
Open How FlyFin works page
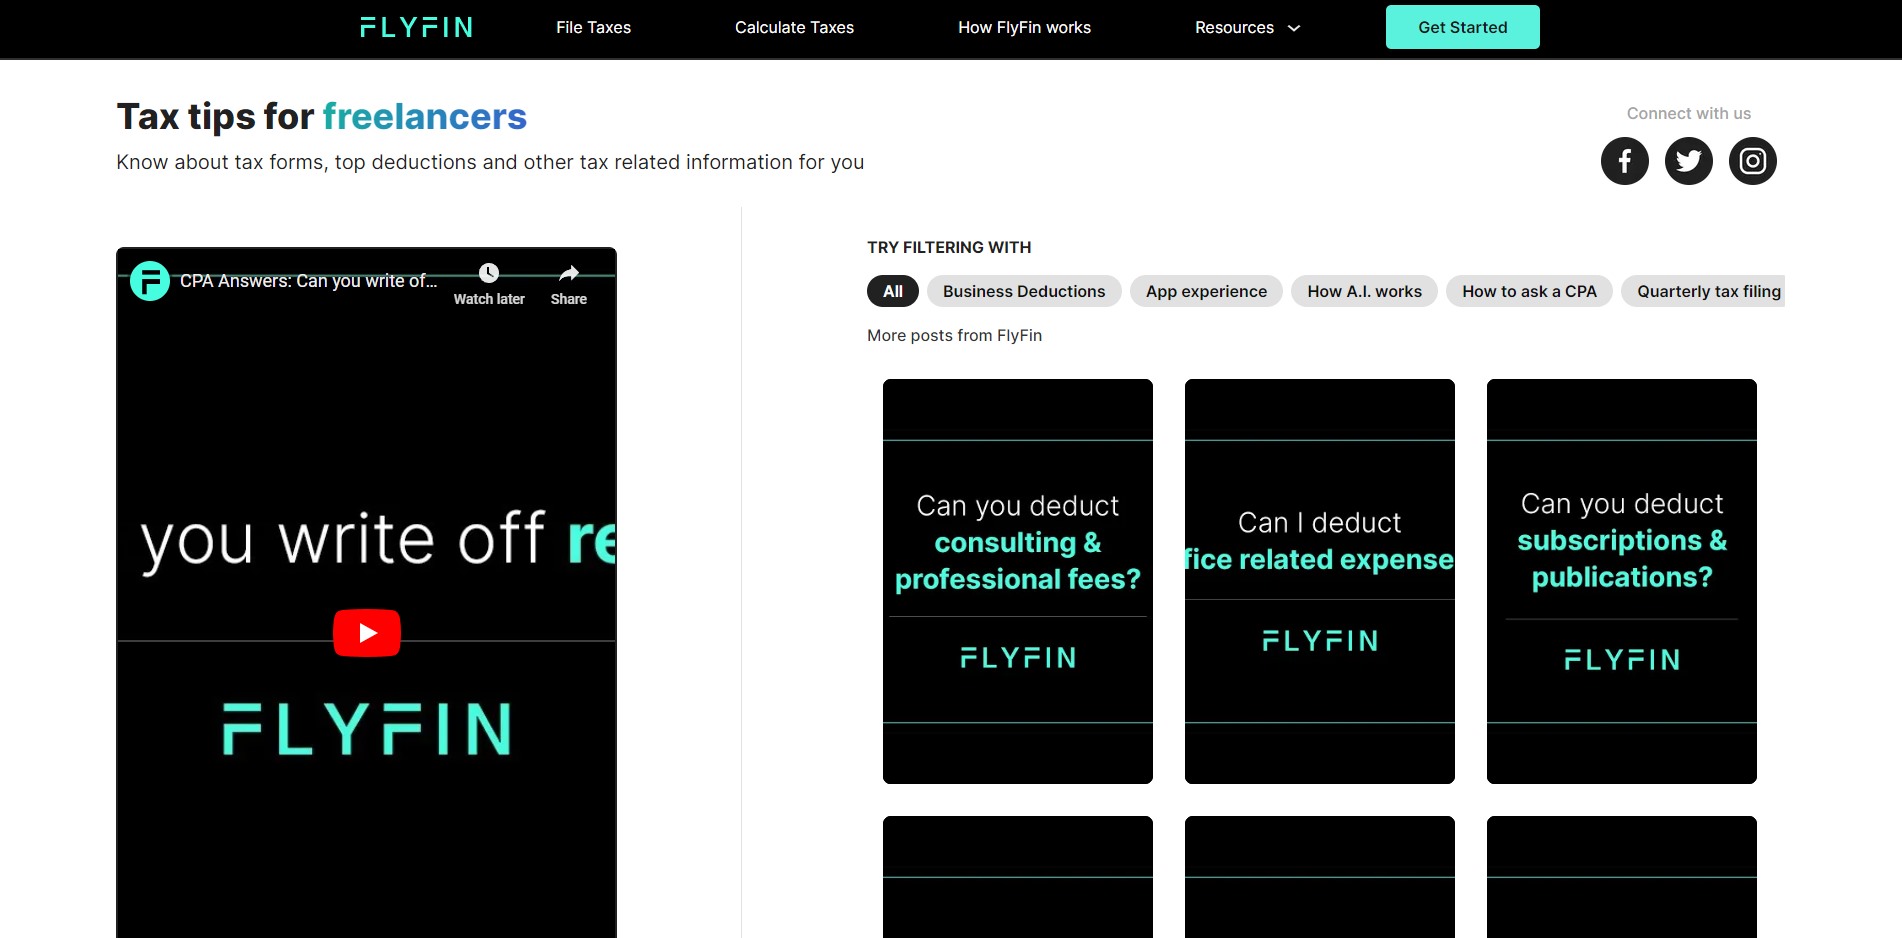(1024, 27)
